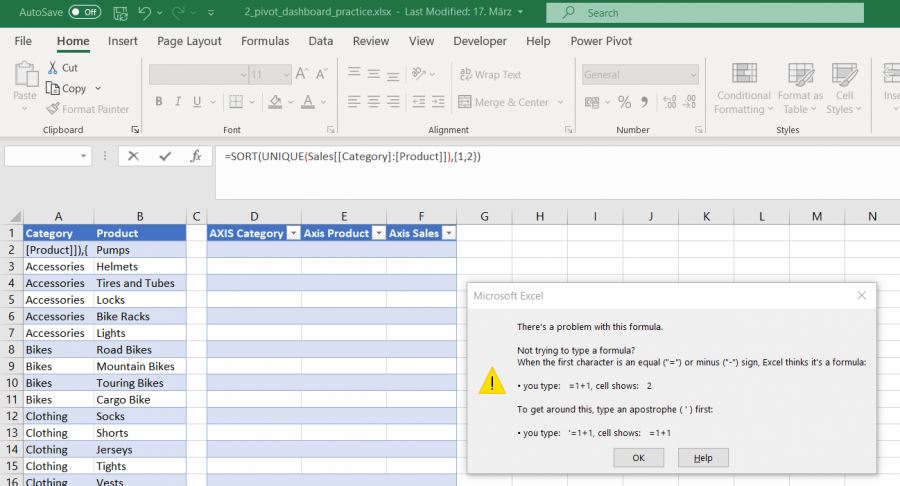Click the Decrease Indent icon
Viewport: 900px width, 486px height.
[x=419, y=102]
